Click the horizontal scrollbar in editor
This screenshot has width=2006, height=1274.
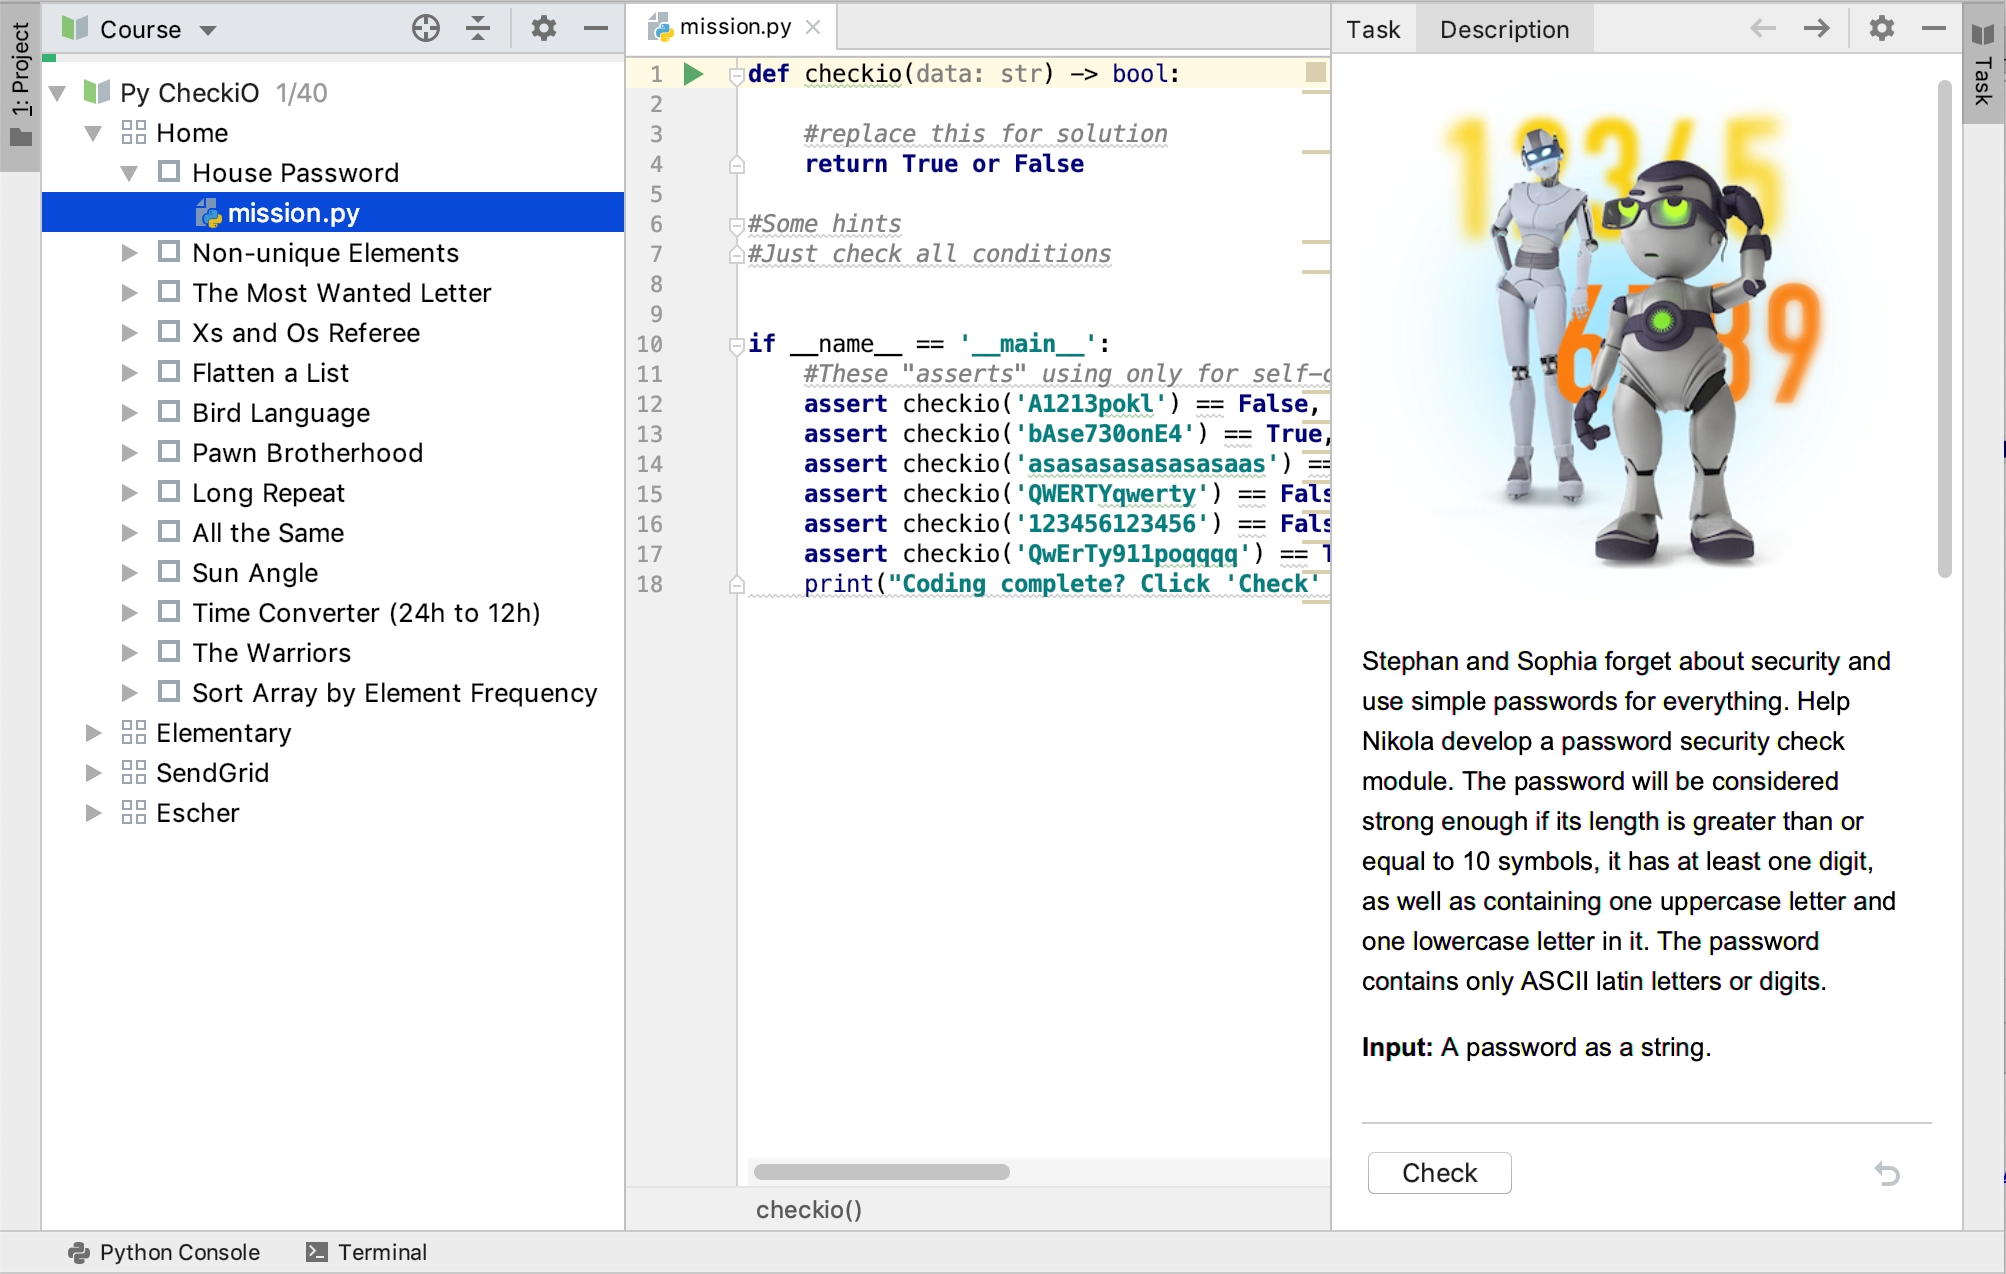tap(883, 1170)
